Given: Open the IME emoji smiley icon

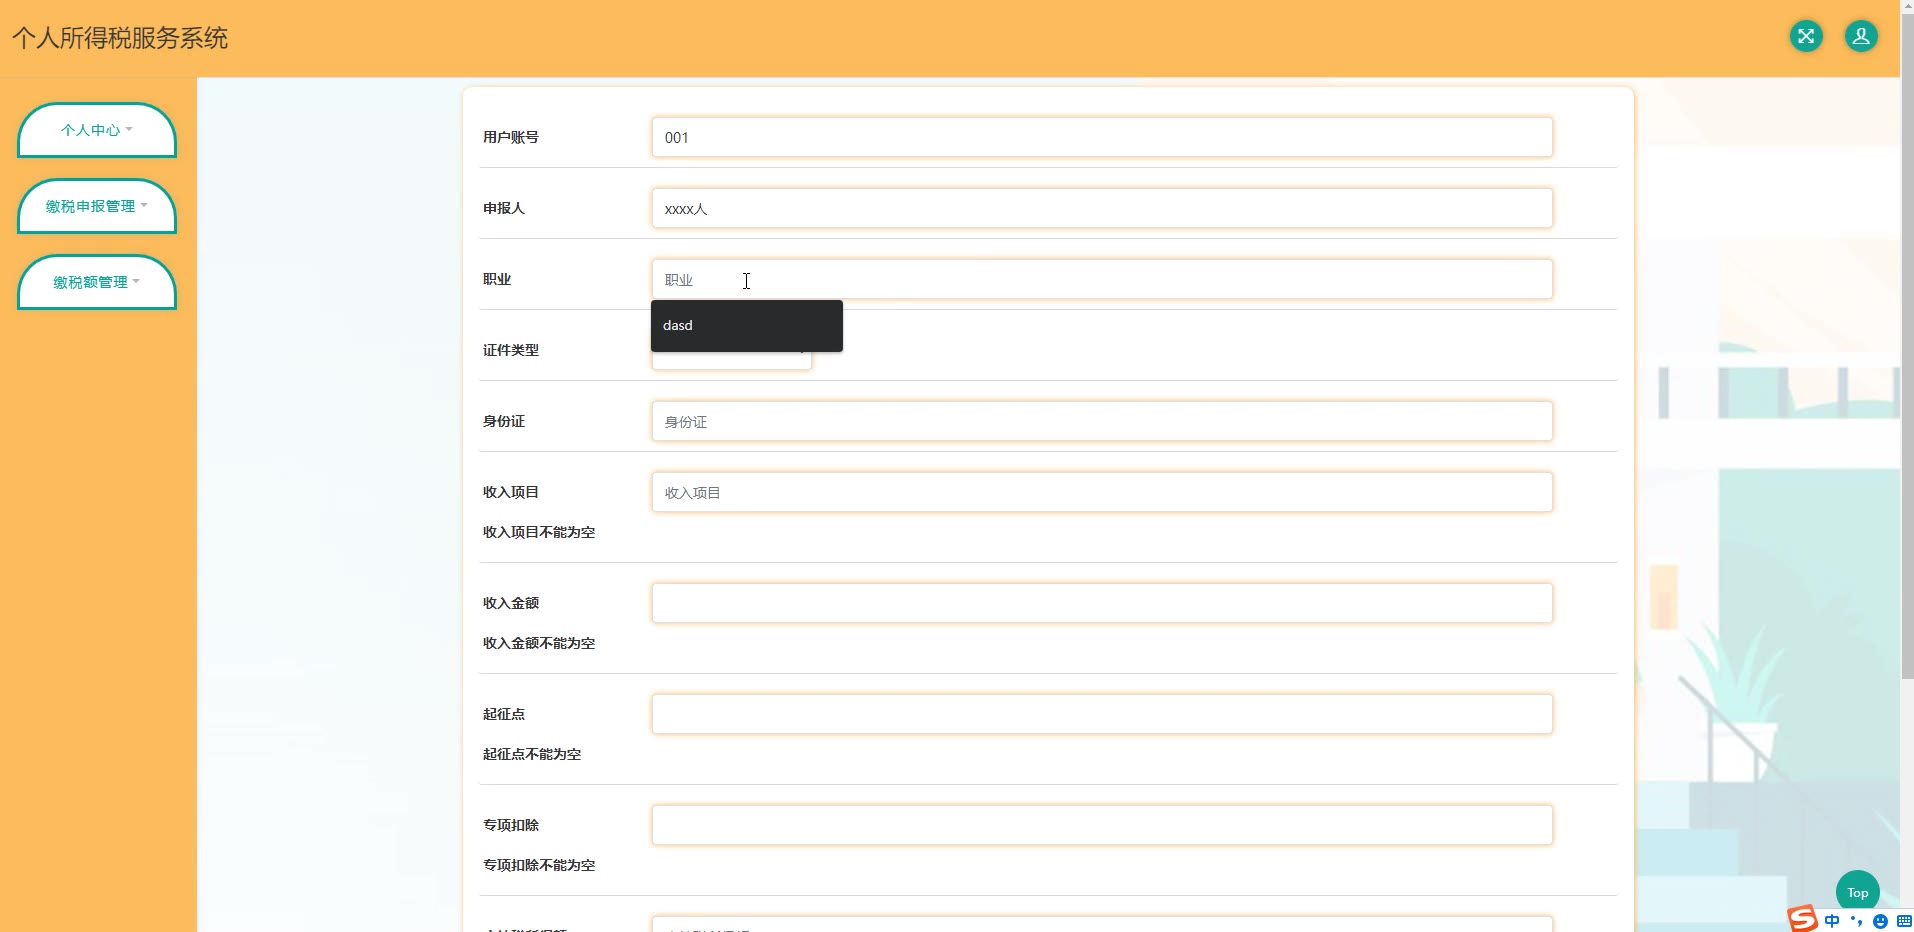Looking at the screenshot, I should tap(1880, 921).
